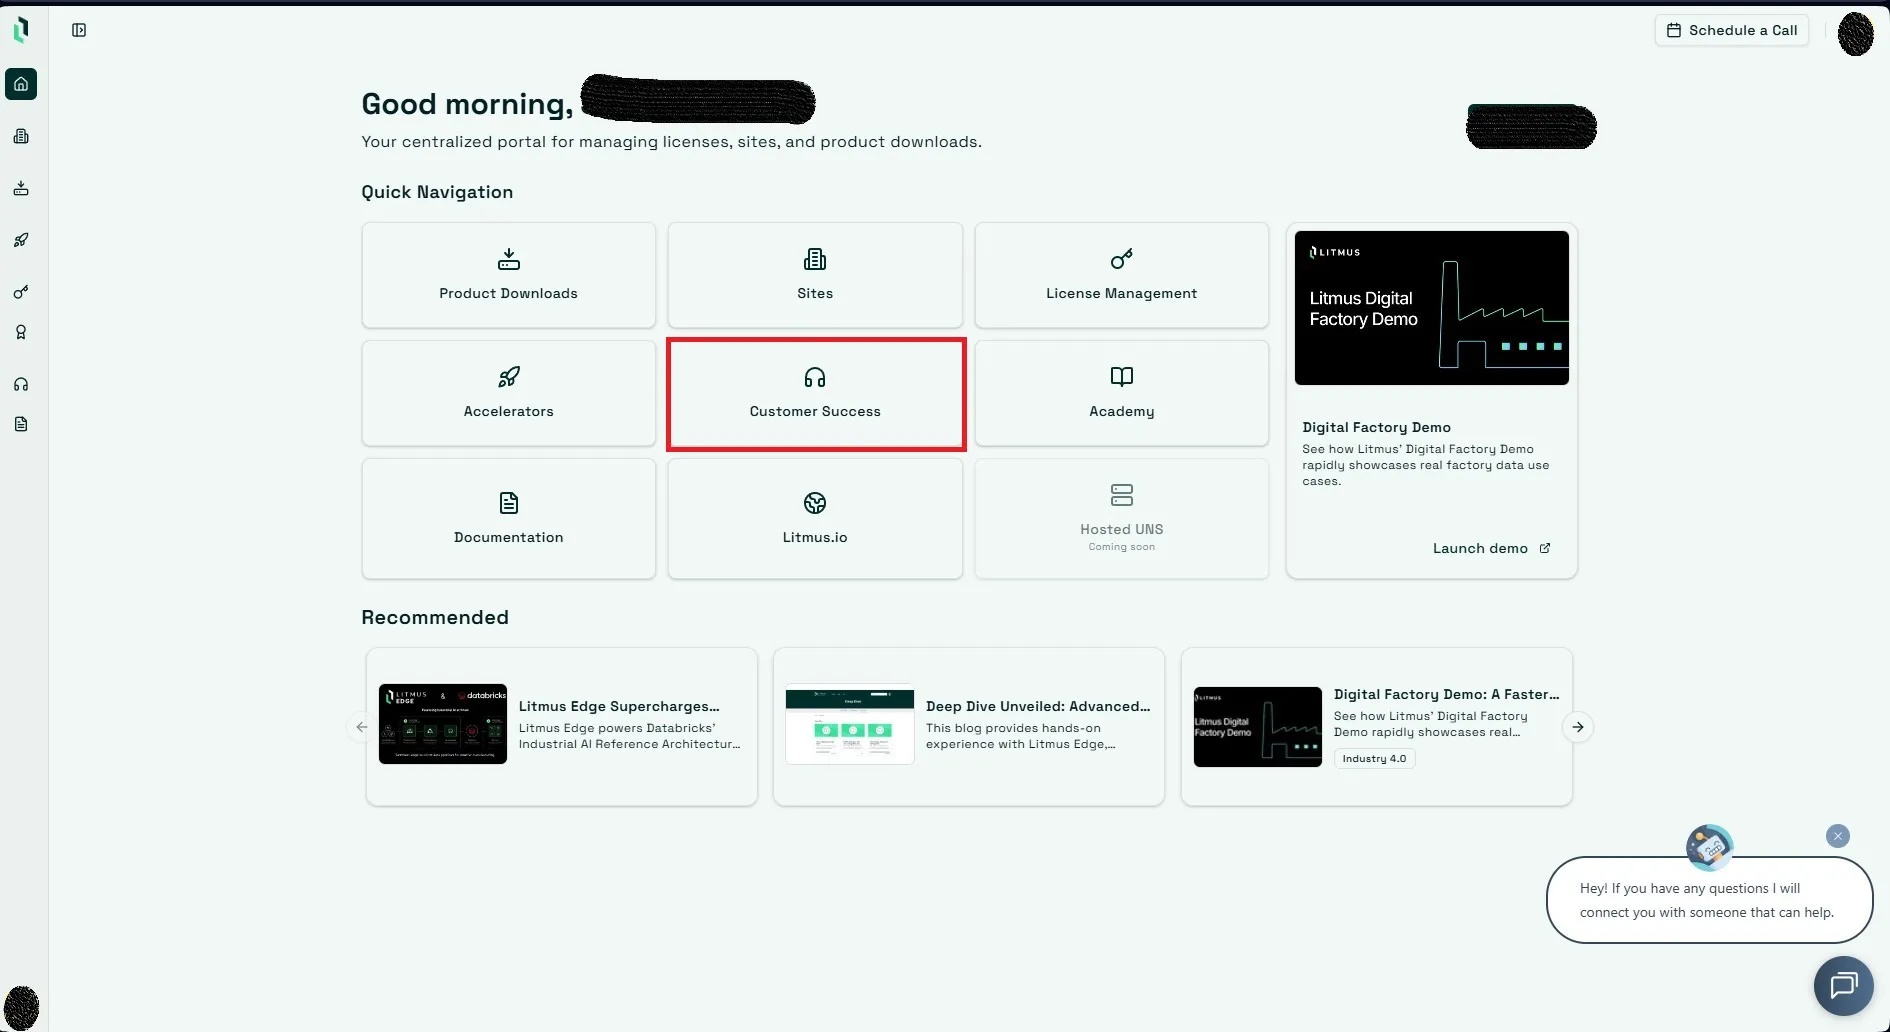
Task: Open the chat widget bubble icon
Action: point(1843,986)
